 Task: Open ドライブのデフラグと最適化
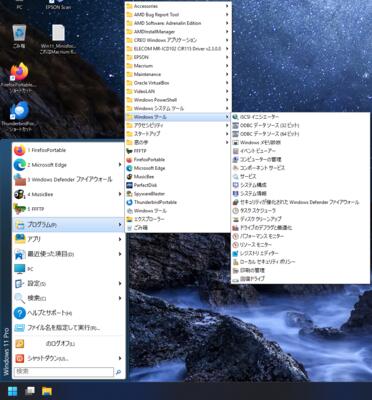point(301,228)
